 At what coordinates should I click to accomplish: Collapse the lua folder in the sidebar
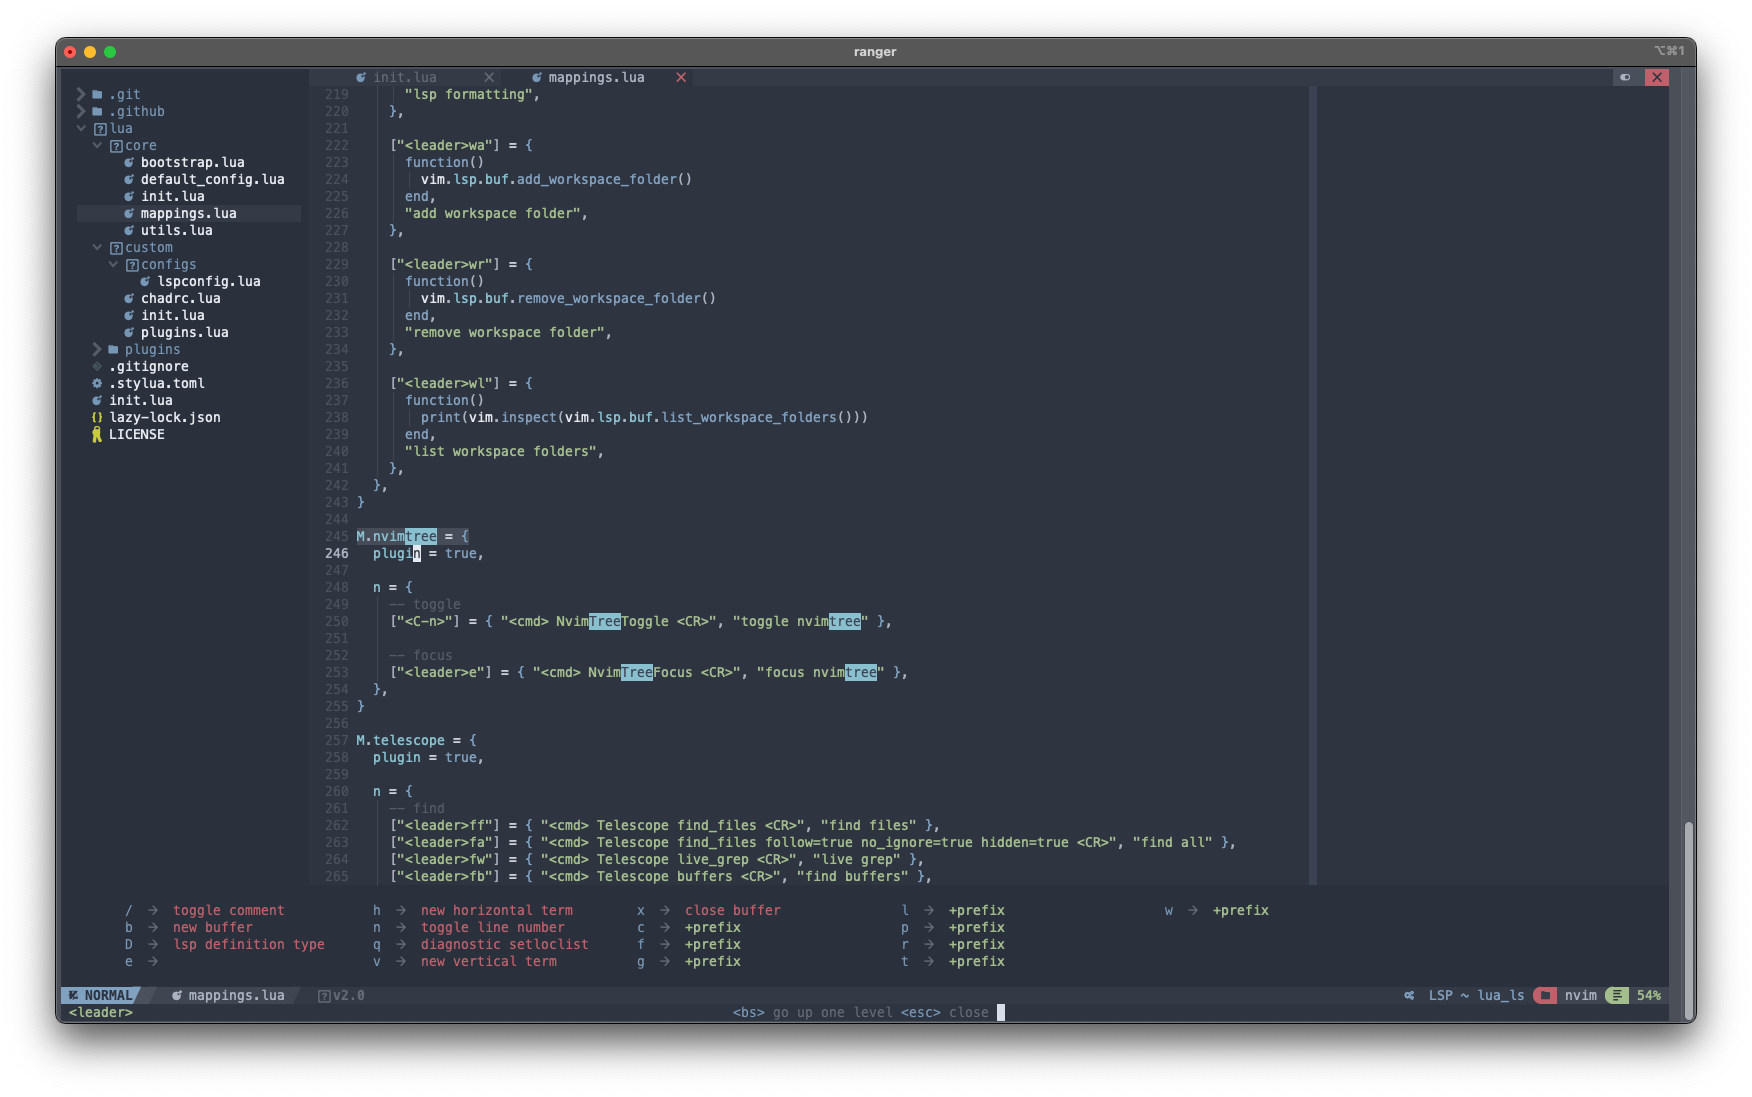81,128
